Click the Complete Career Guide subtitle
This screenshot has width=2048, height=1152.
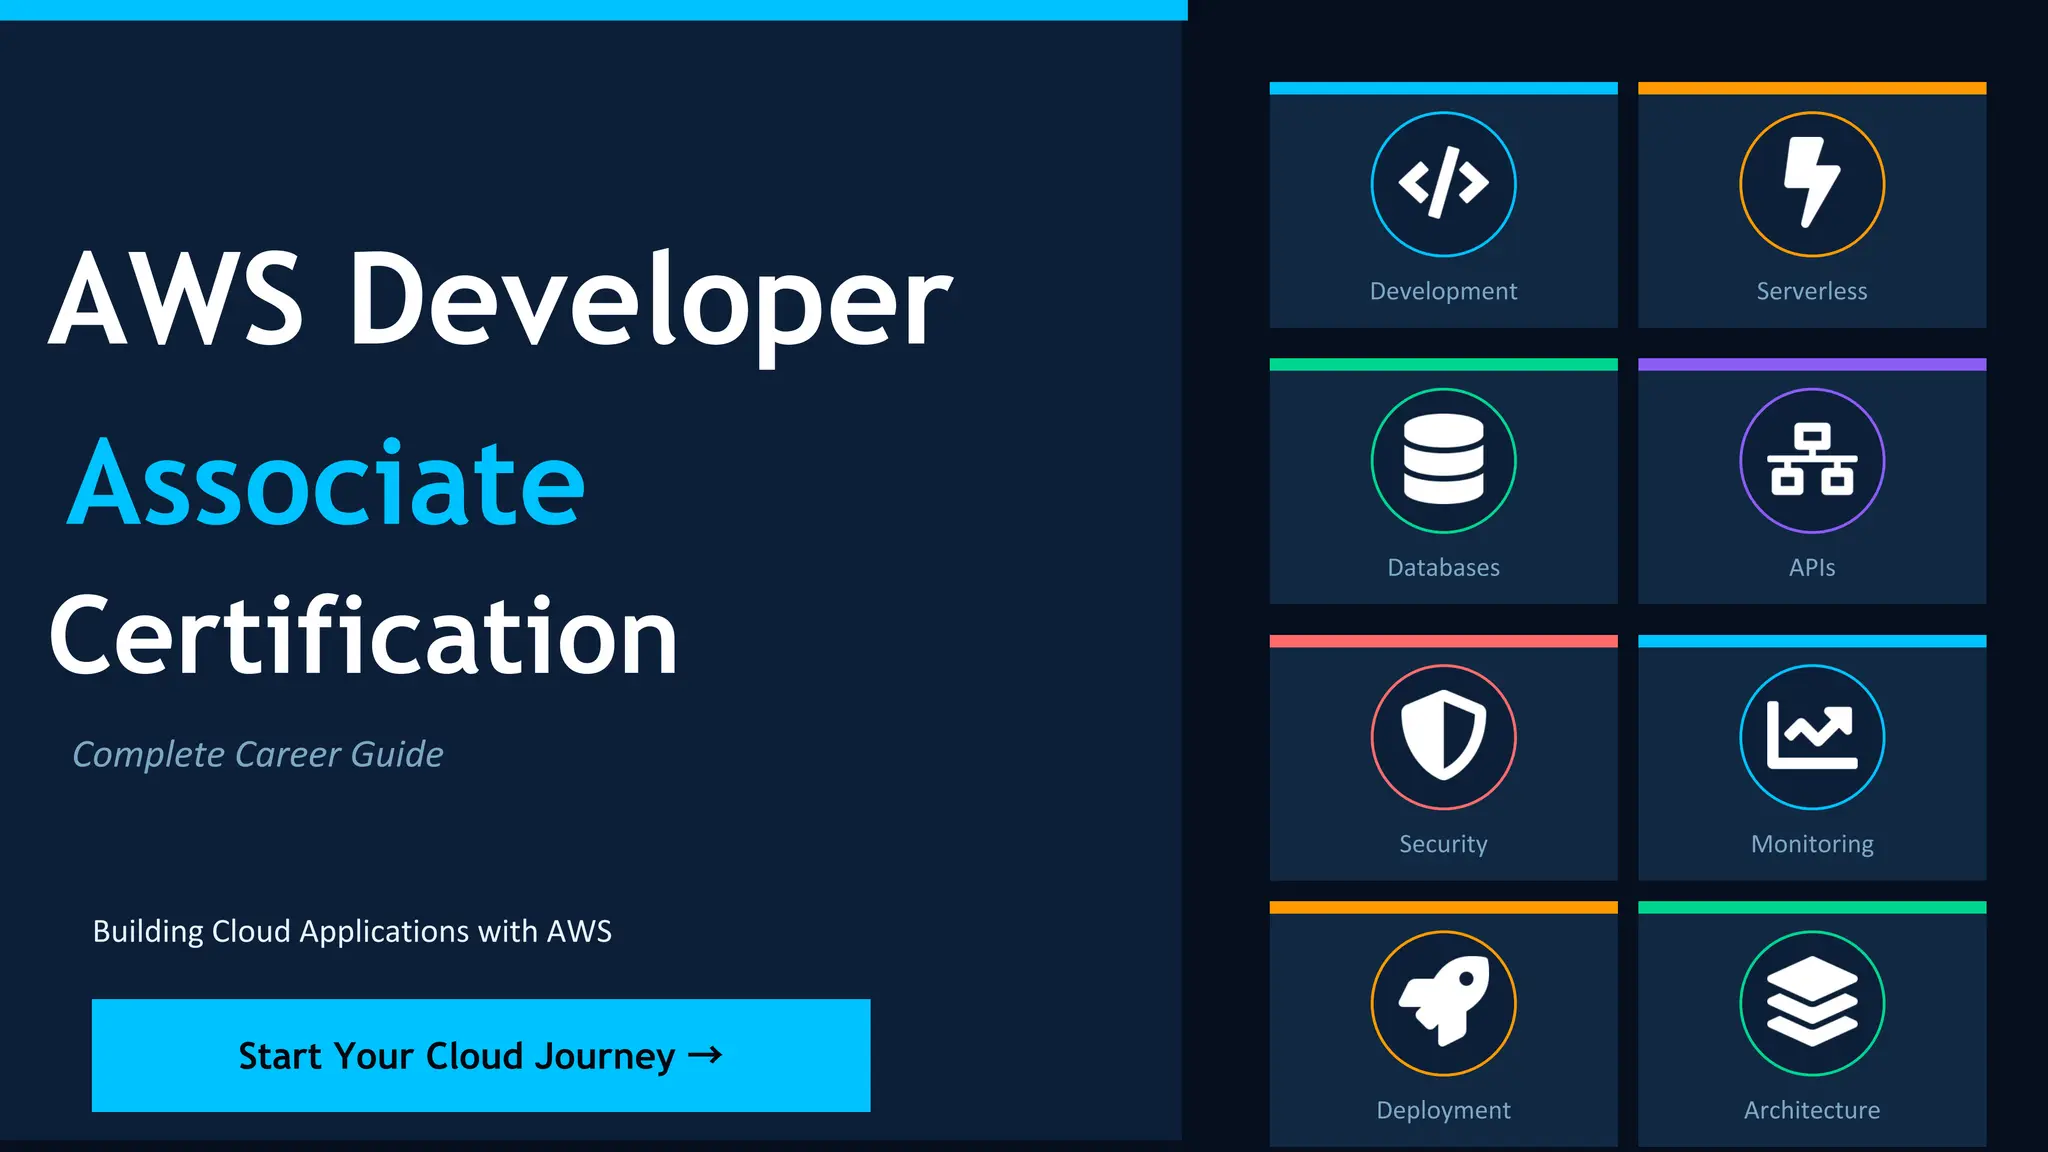pos(258,754)
